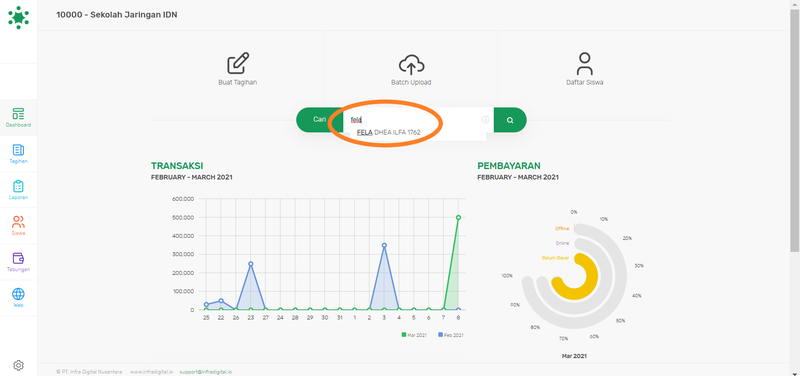Click the header 10000 - Sekolah Jaringan IDN
800x376 pixels.
(x=117, y=15)
